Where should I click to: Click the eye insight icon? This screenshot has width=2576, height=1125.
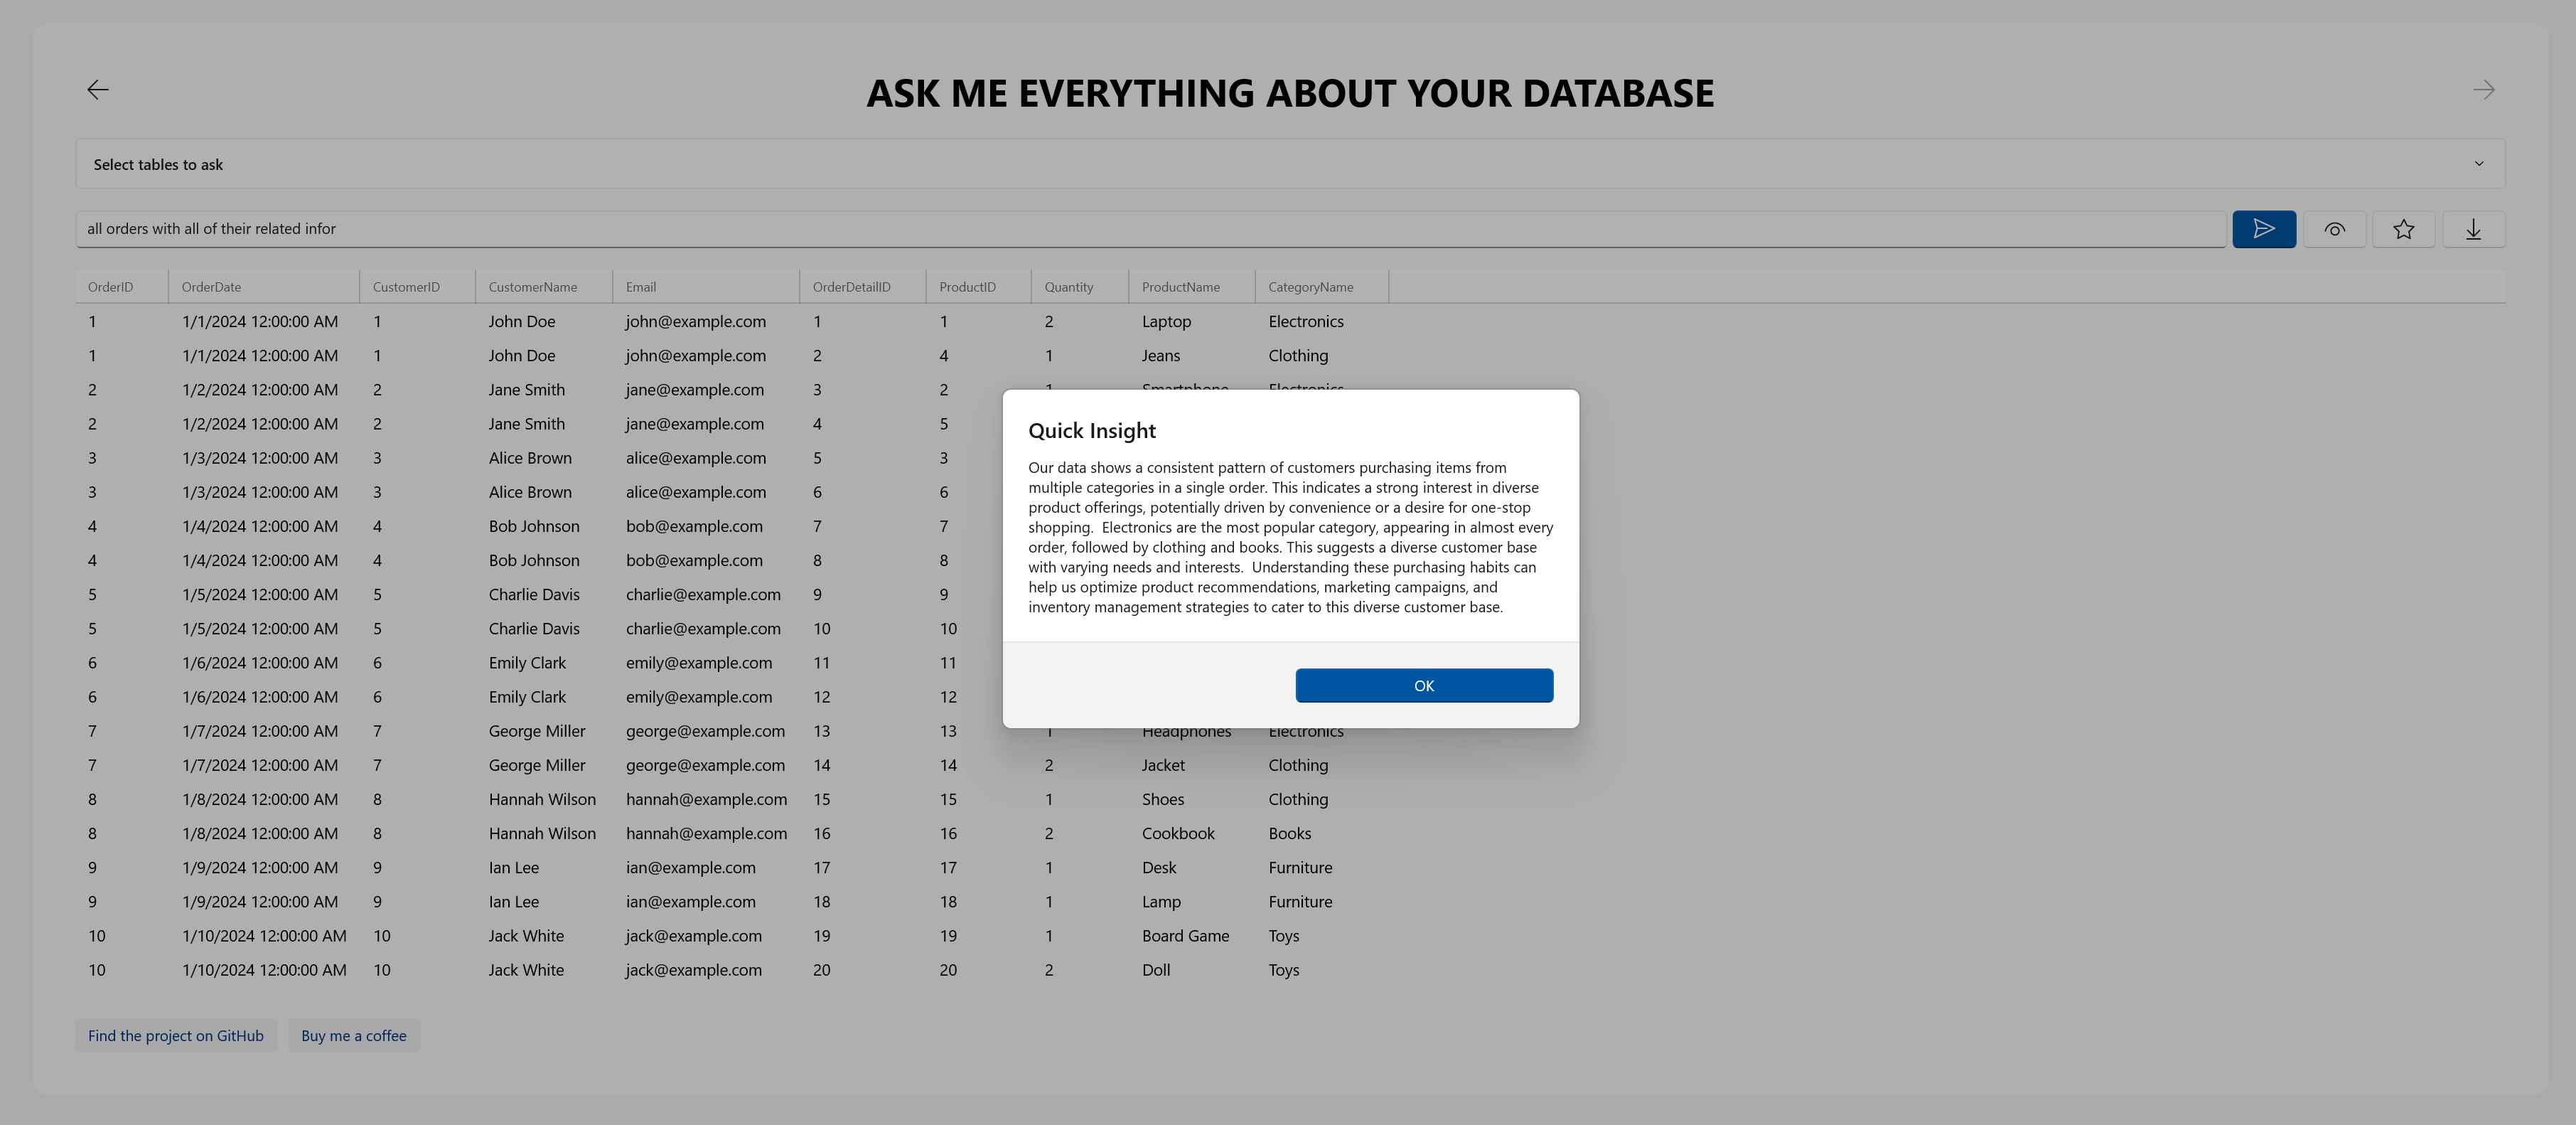point(2334,229)
